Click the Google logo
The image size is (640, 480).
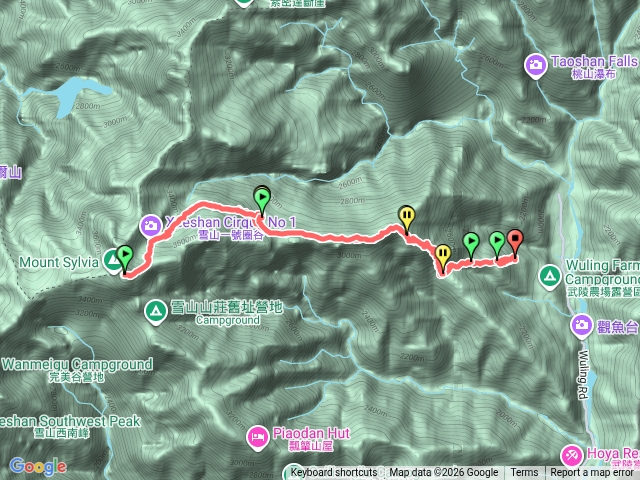tap(38, 466)
